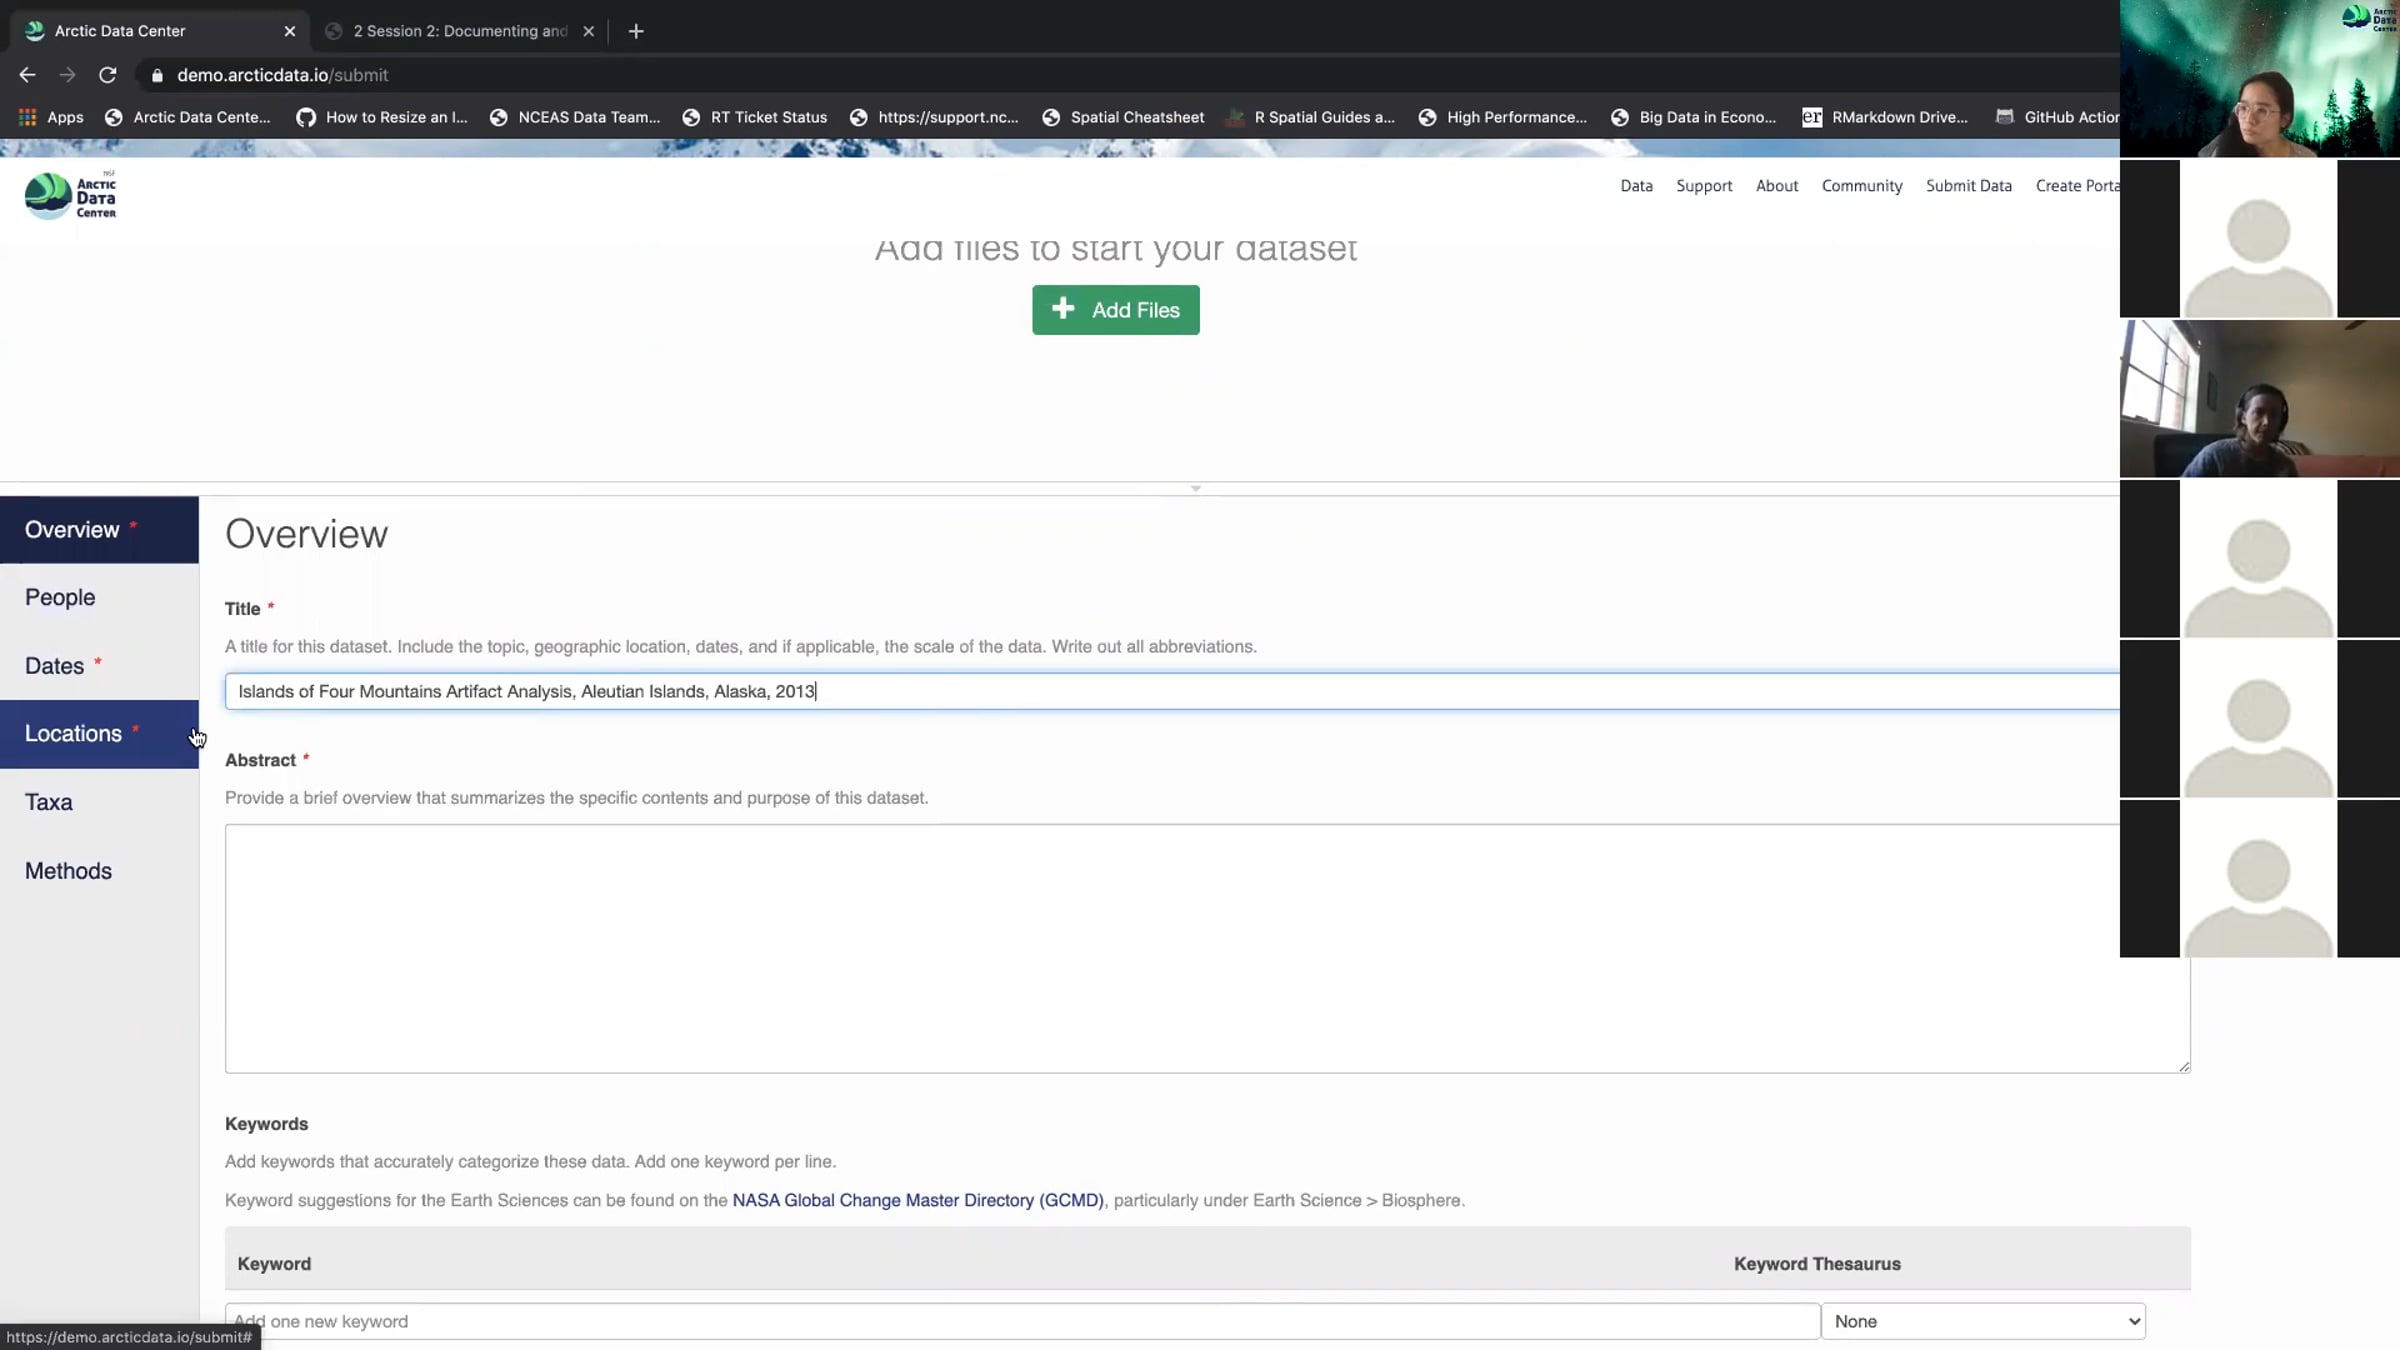Go to the Locations section
2400x1350 pixels.
(73, 733)
